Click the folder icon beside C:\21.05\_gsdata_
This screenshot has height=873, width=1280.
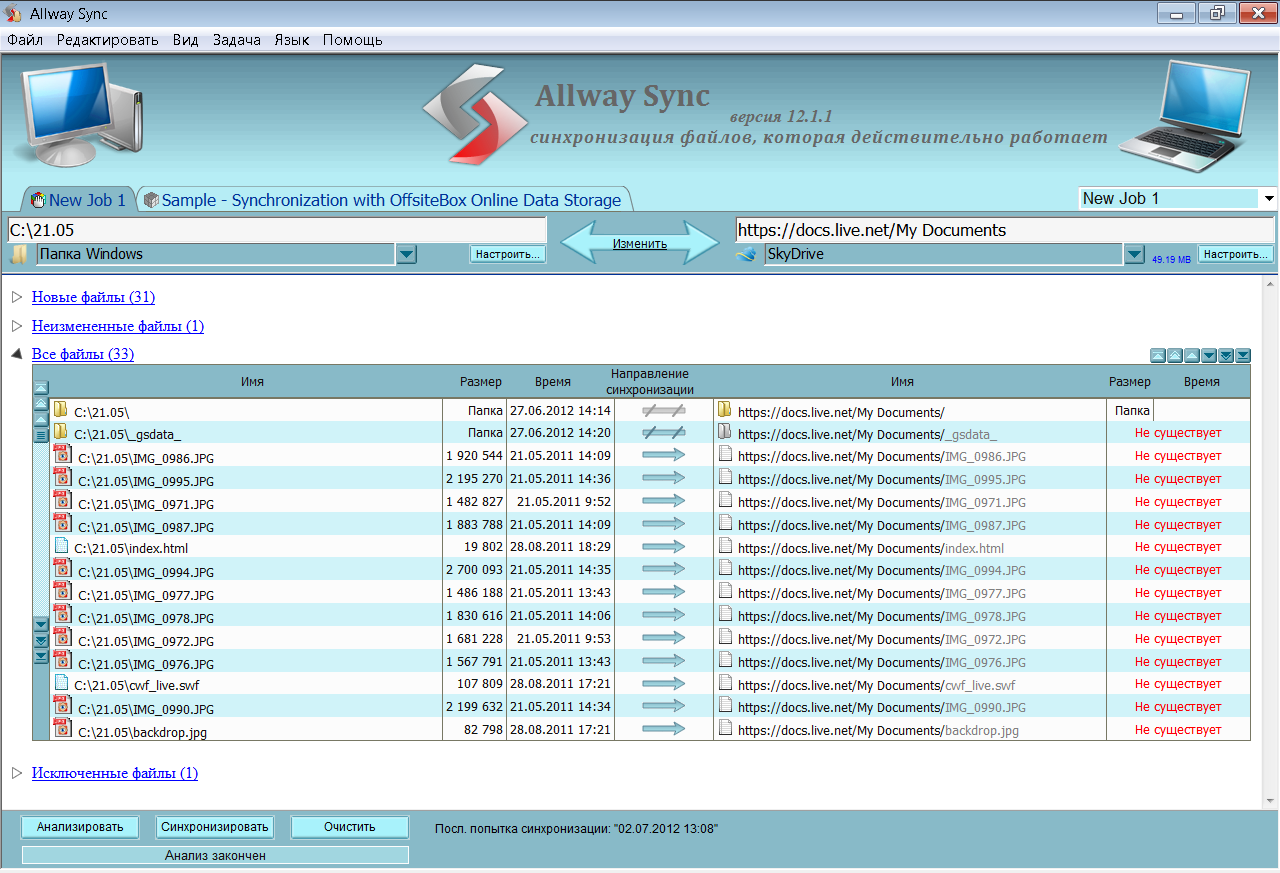click(61, 432)
